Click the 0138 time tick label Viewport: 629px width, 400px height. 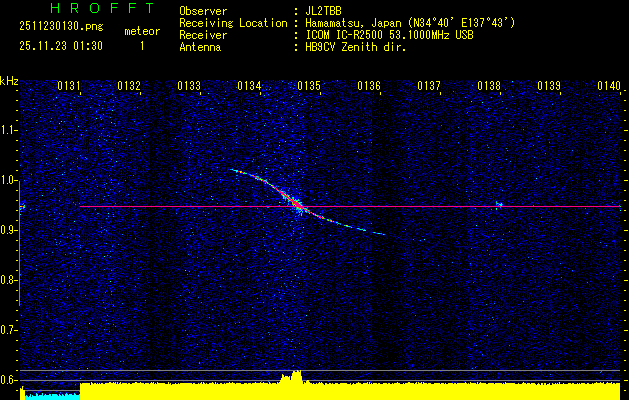[x=489, y=86]
